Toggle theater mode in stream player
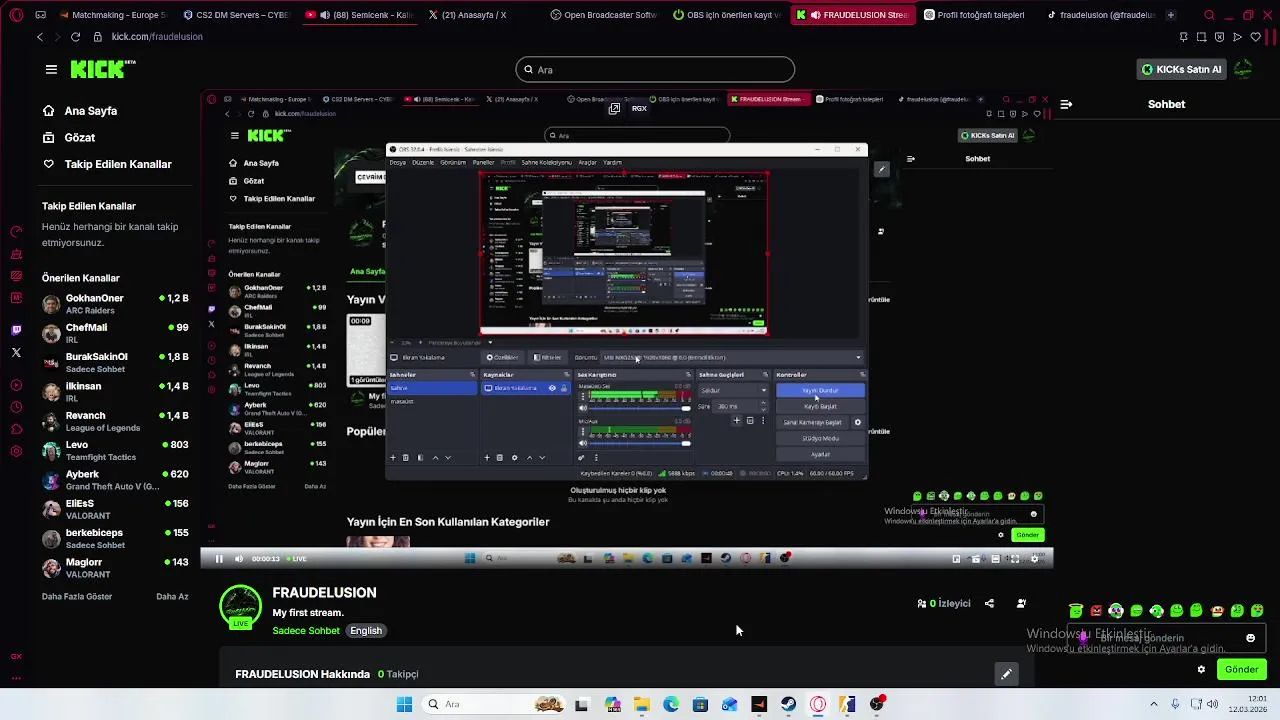1280x720 pixels. 995,559
